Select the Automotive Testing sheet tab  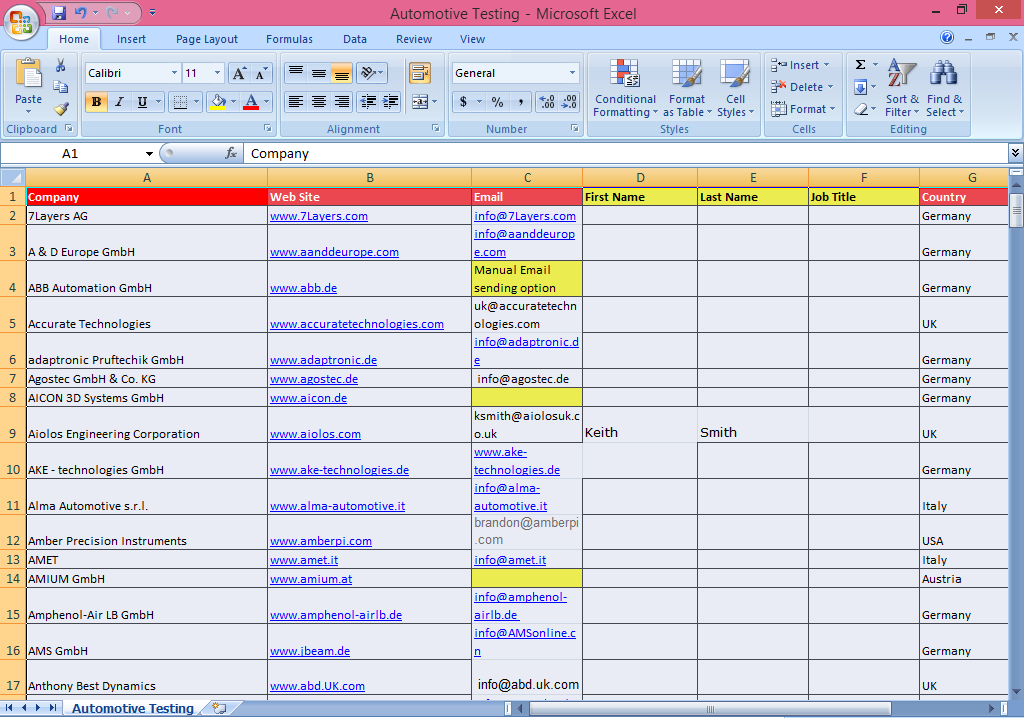tap(133, 708)
